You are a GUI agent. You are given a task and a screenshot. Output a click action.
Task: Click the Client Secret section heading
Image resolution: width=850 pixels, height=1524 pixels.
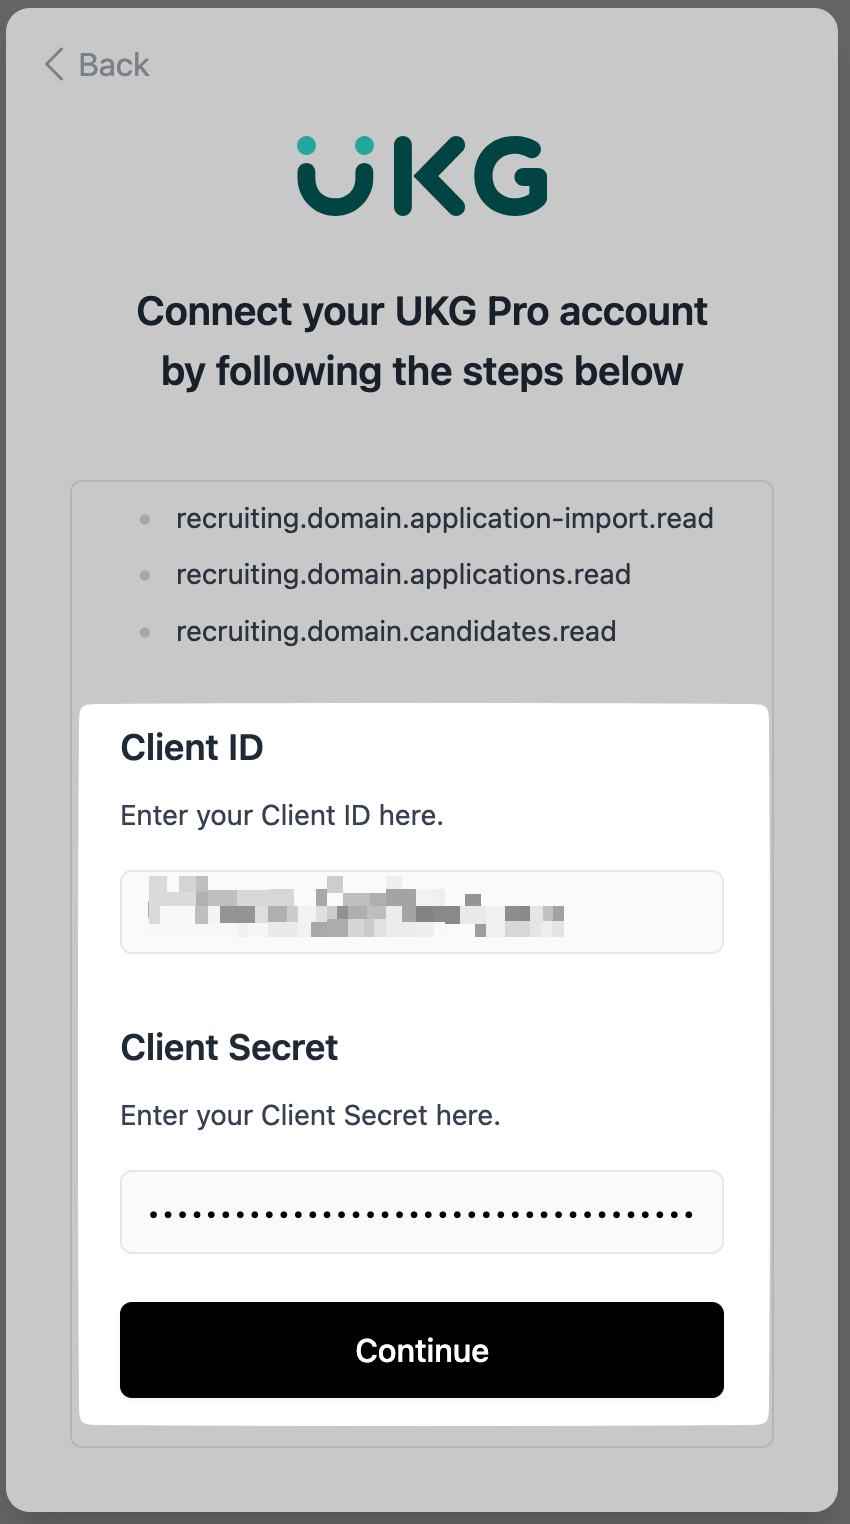coord(229,1047)
